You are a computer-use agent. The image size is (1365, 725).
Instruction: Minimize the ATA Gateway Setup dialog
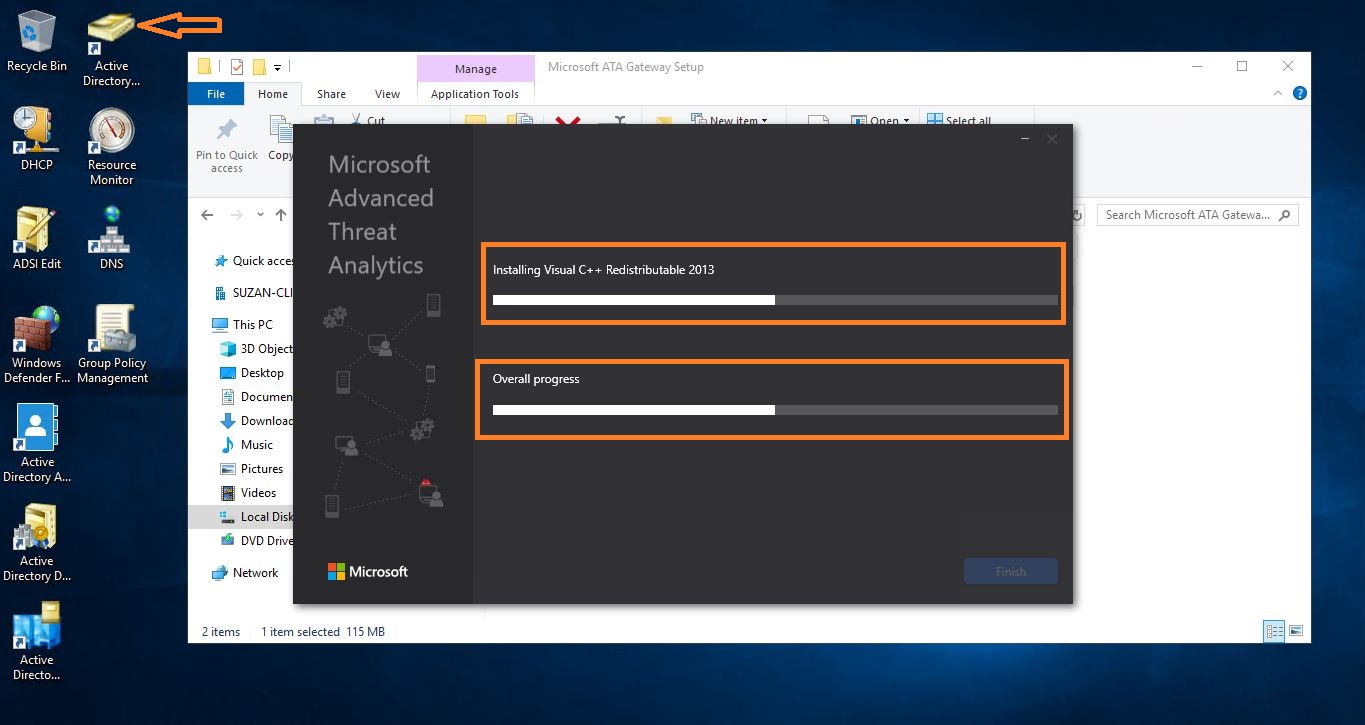pos(1025,139)
